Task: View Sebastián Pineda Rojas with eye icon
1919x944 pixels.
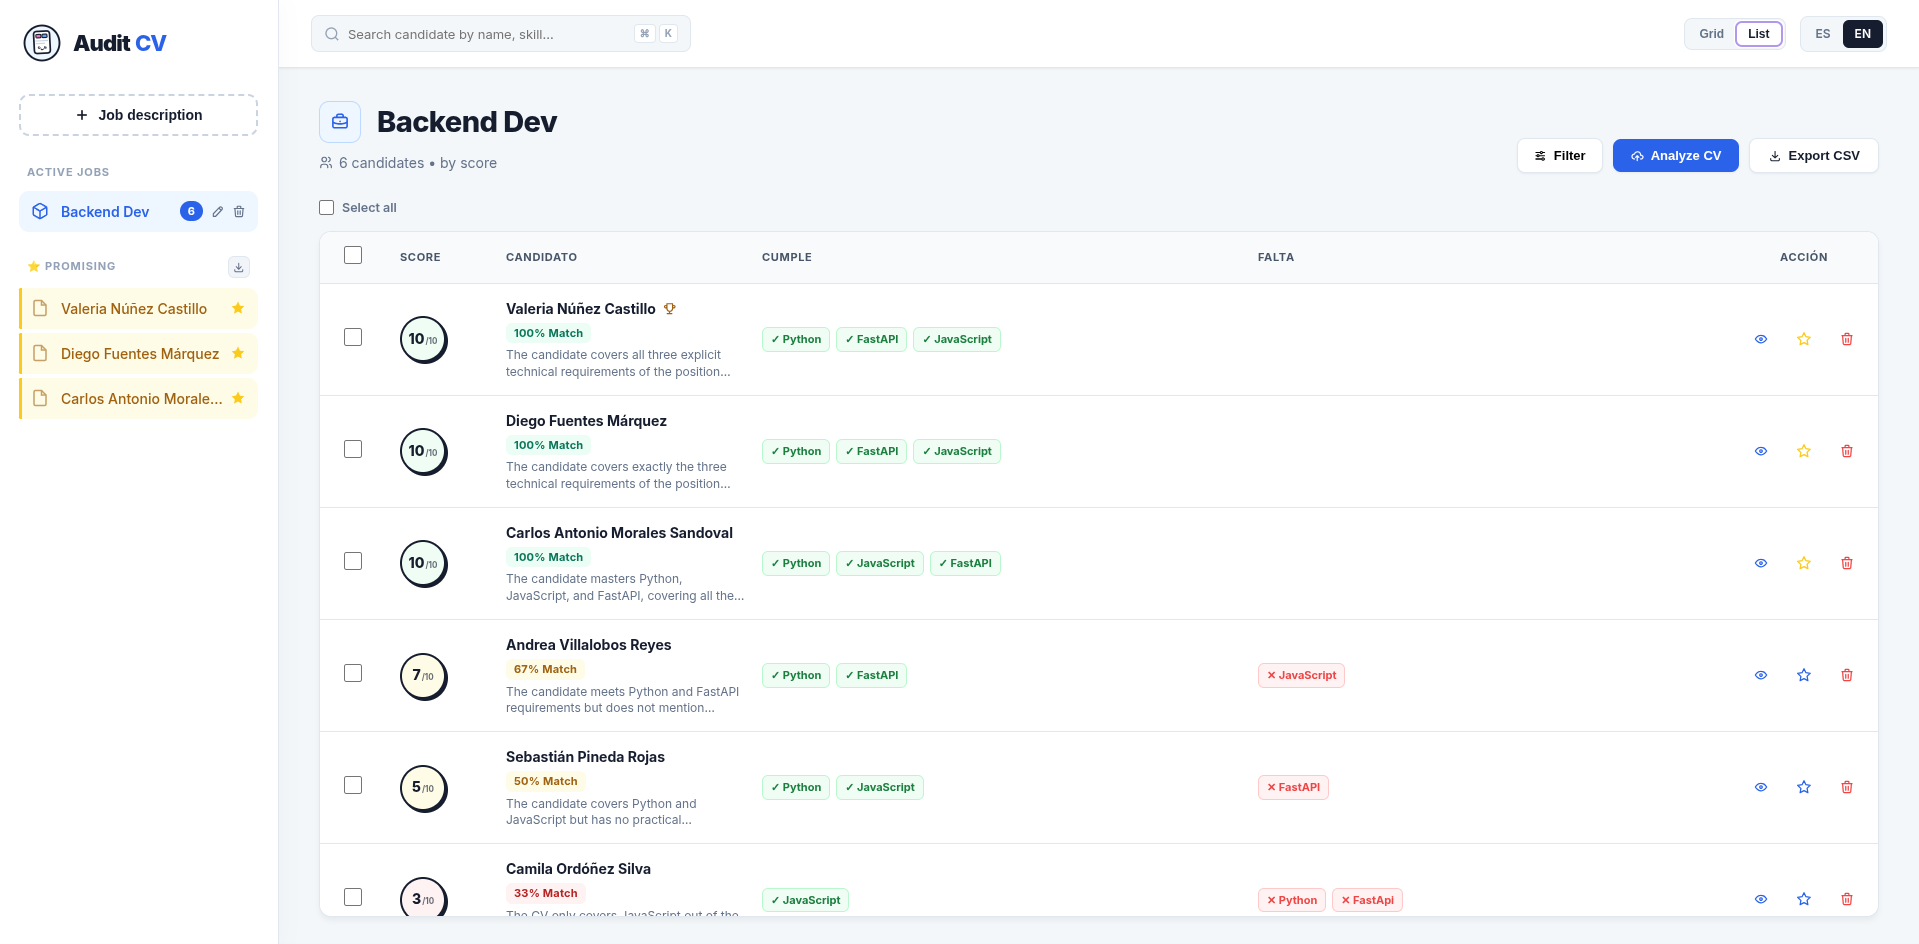Action: point(1761,787)
